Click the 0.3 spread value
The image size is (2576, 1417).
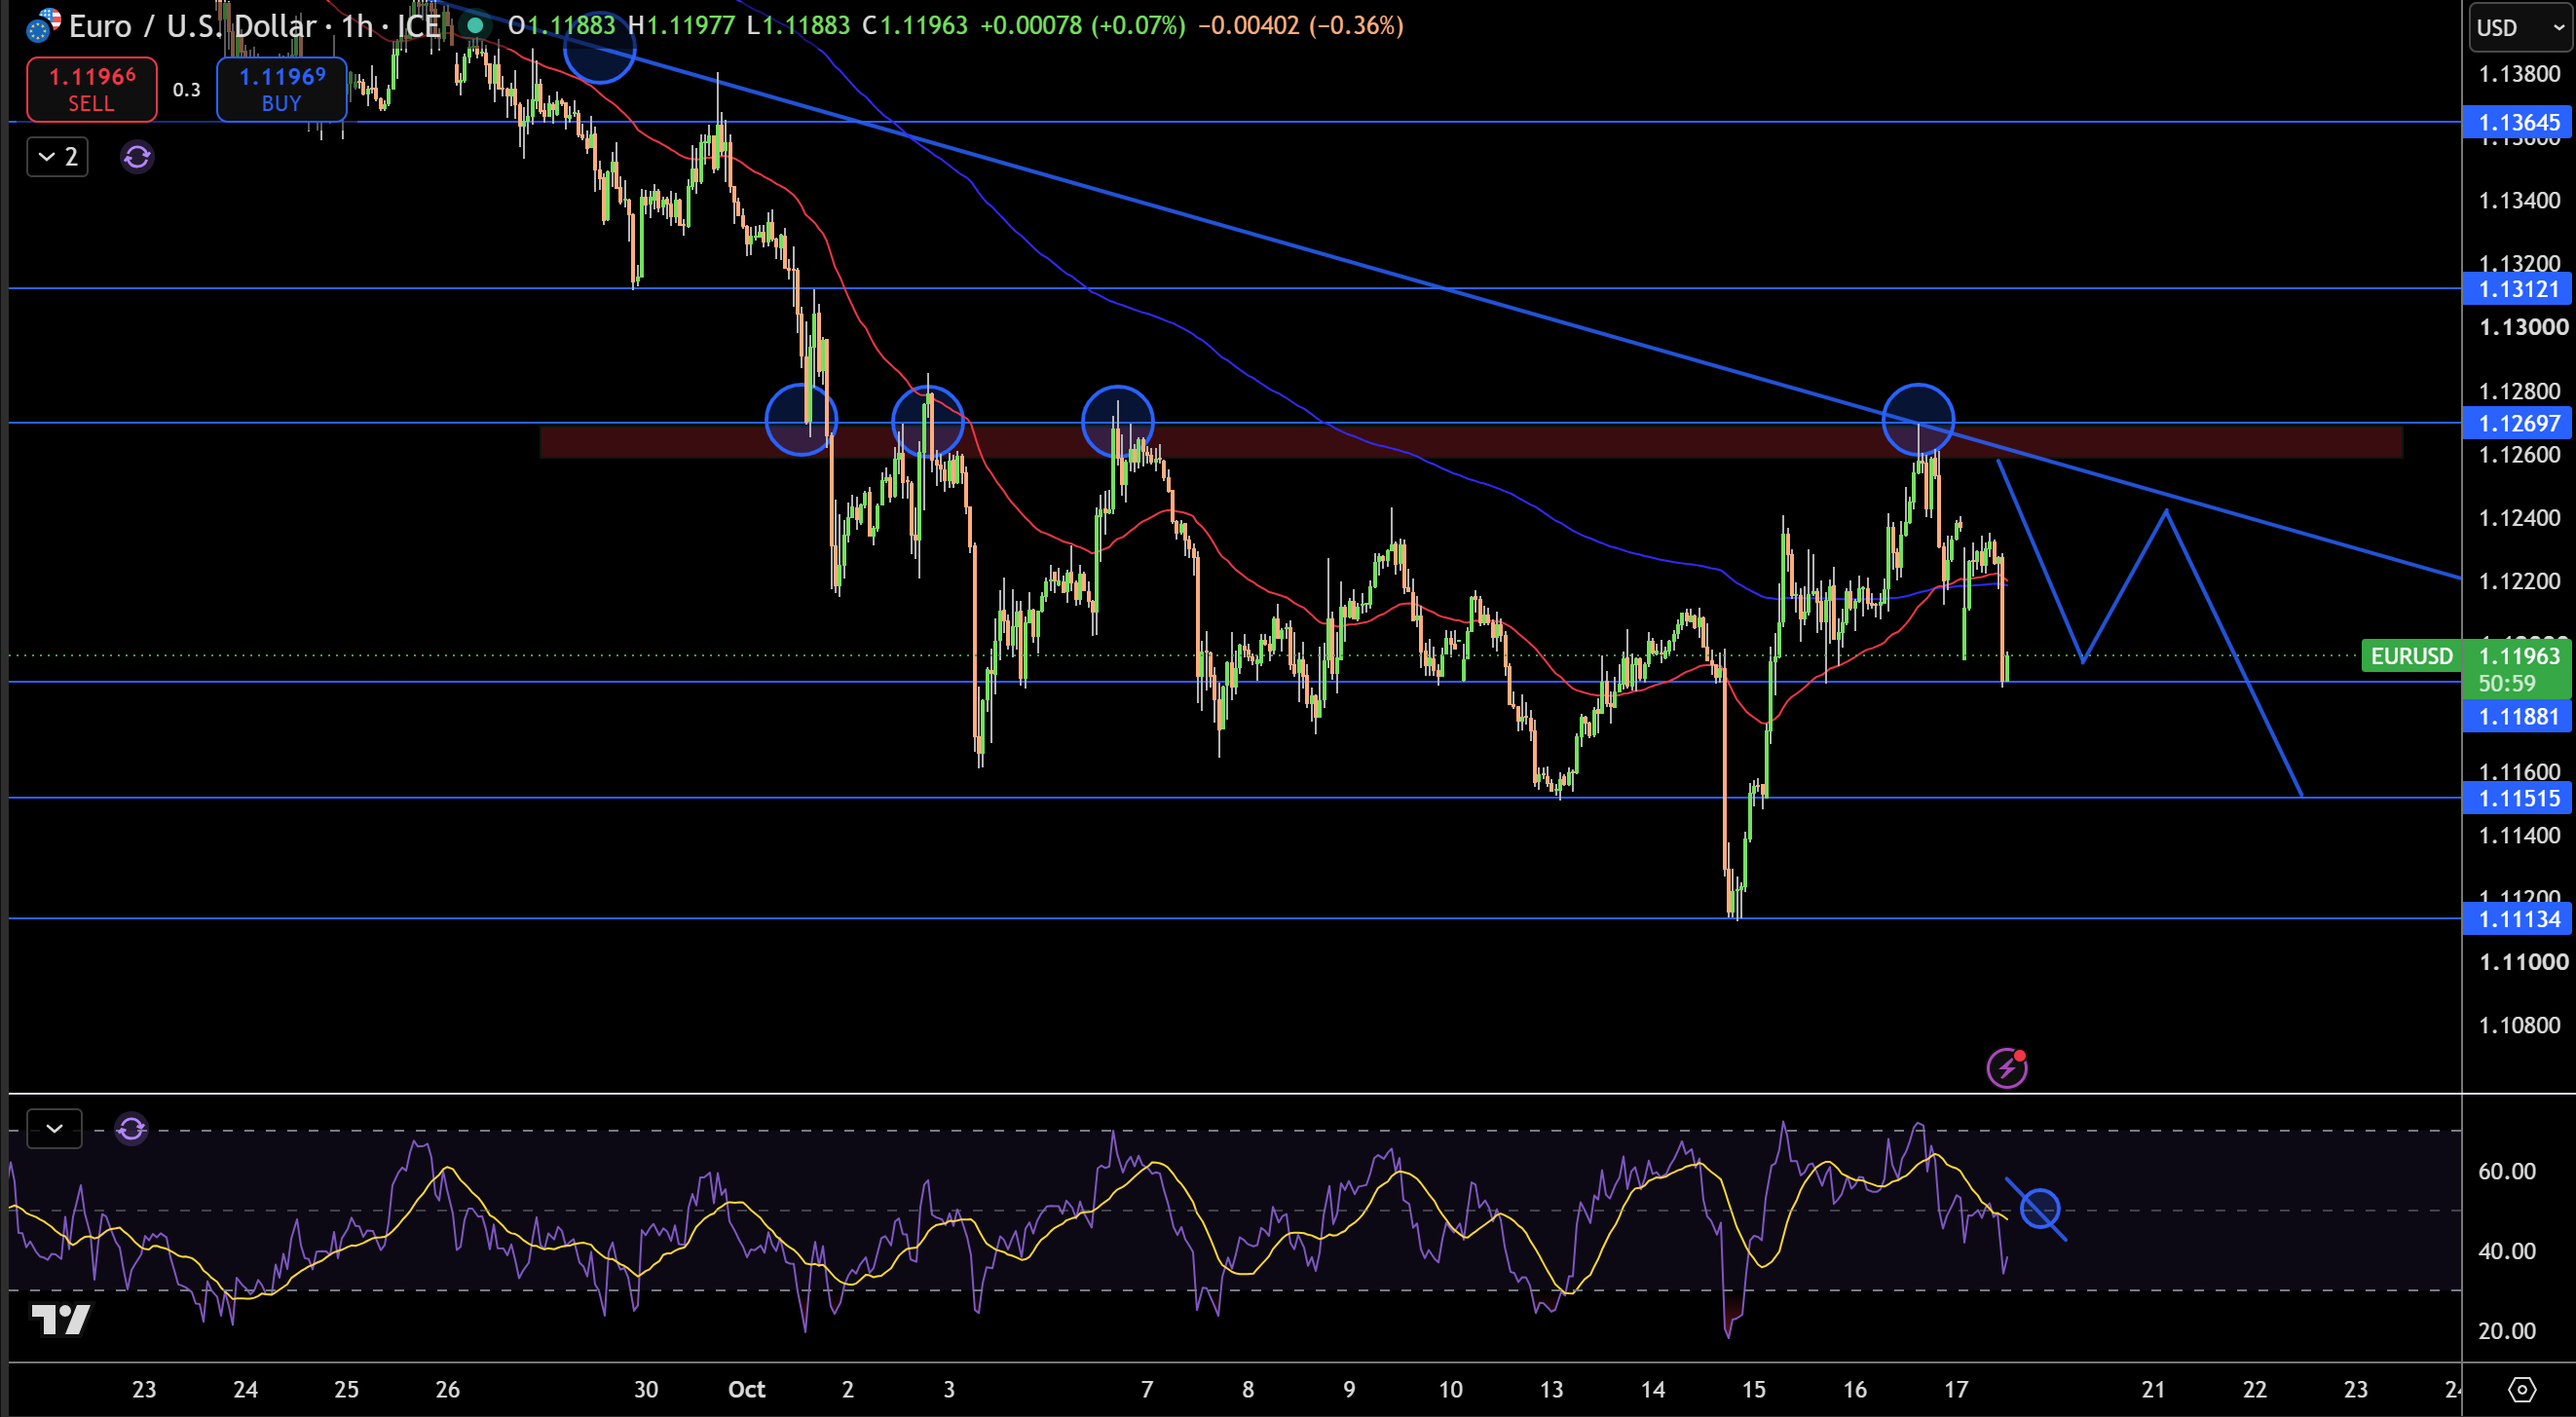click(x=186, y=90)
